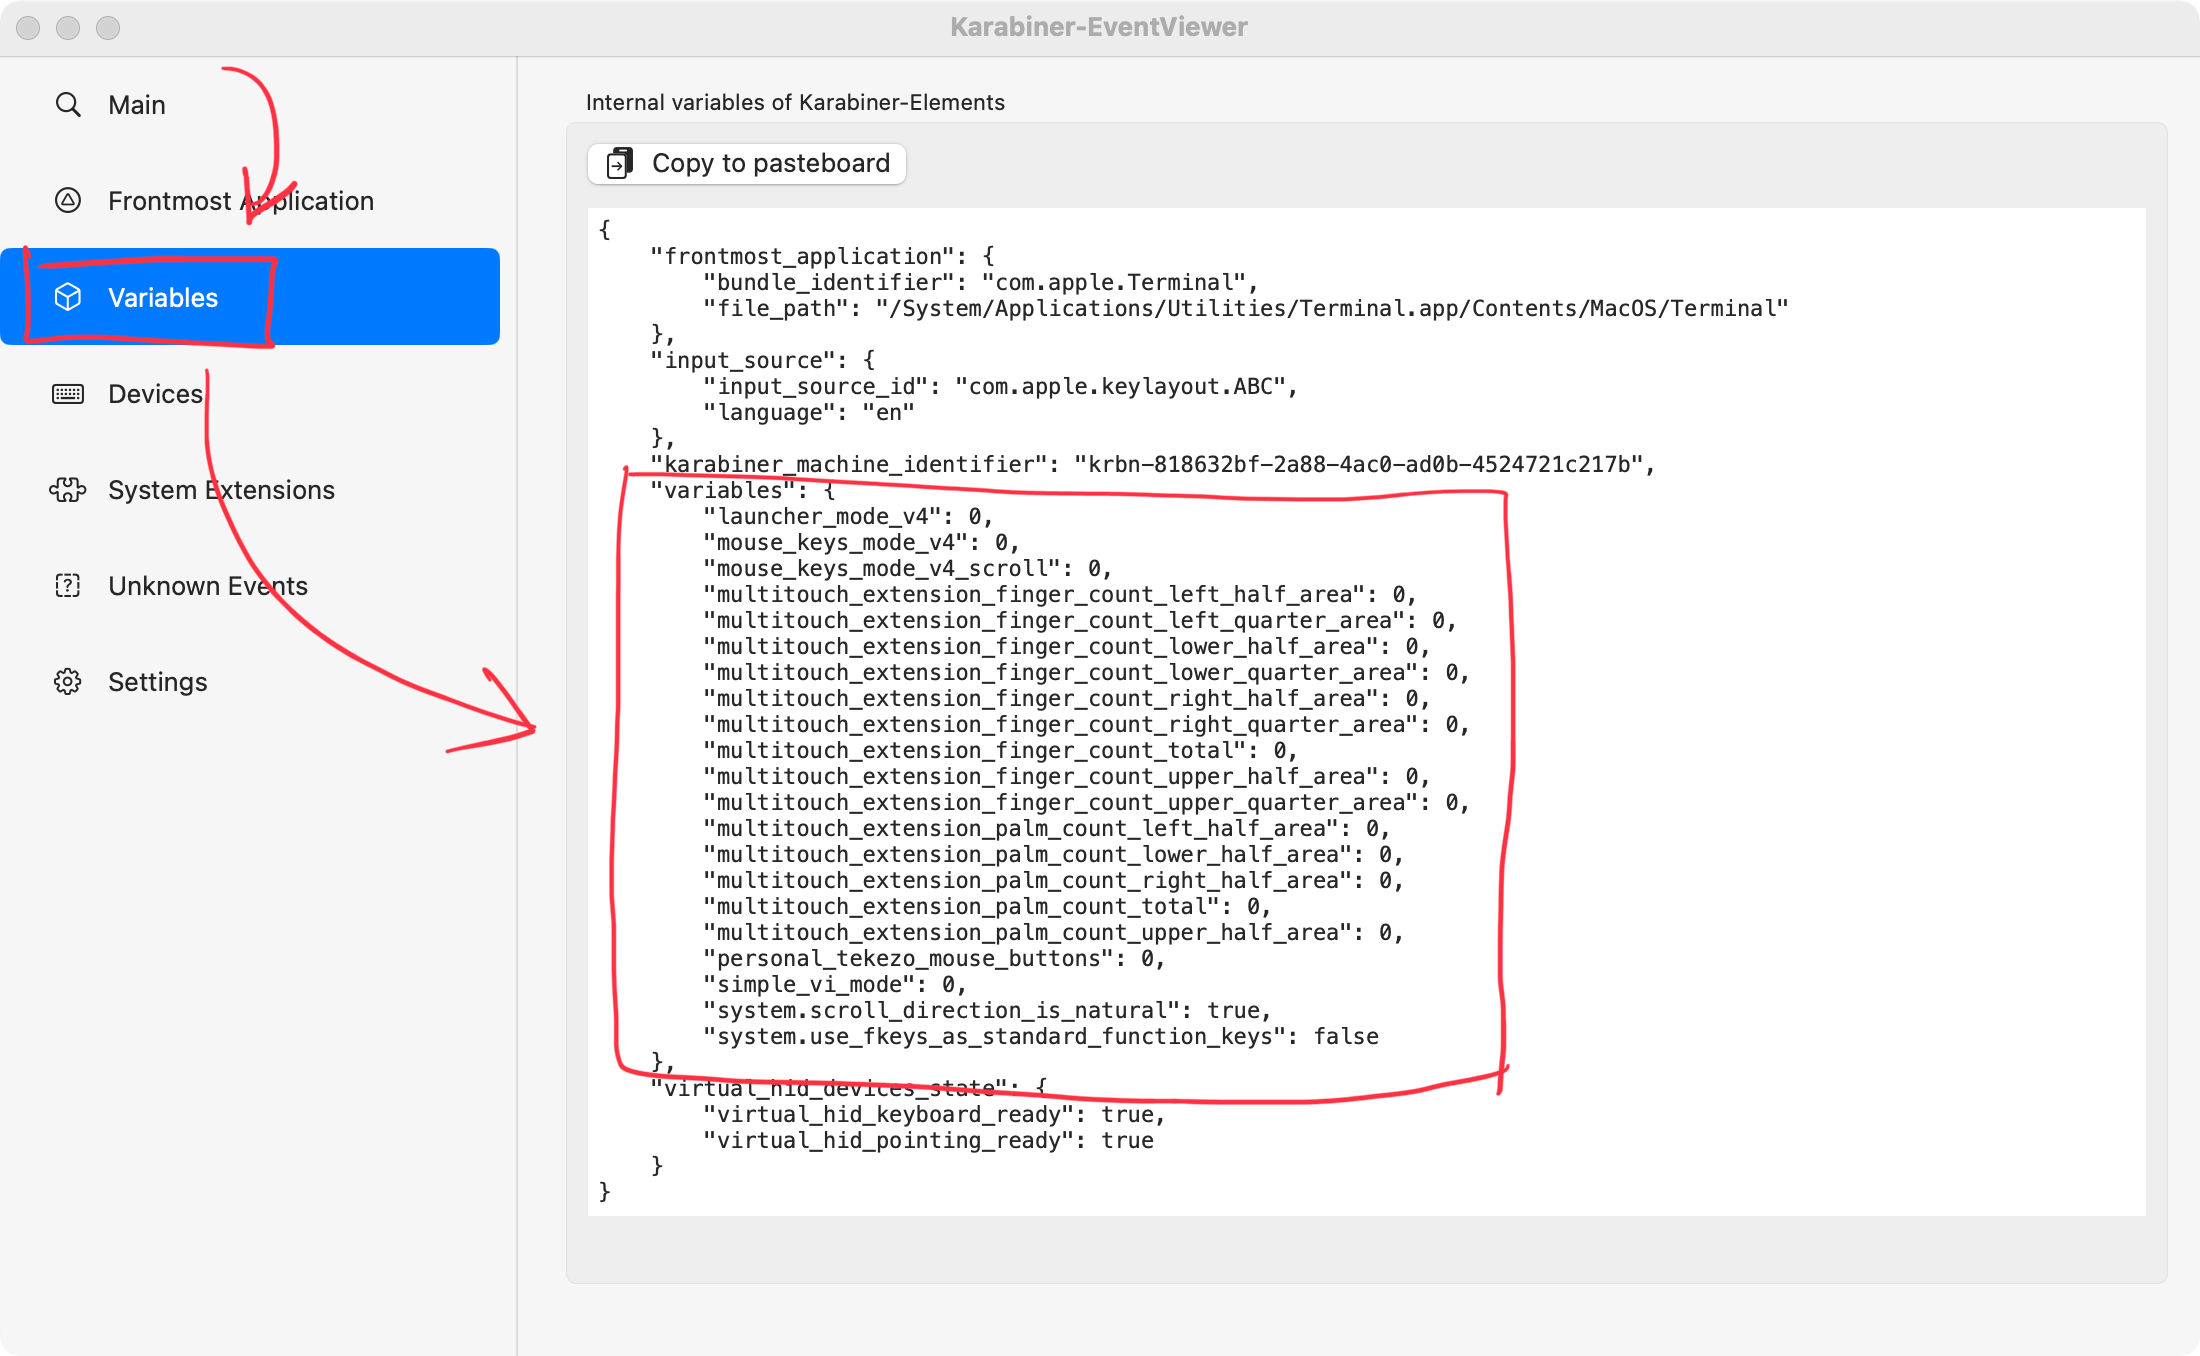2200x1356 pixels.
Task: Click the "multitouch_extension_finger_count_total" line
Action: click(1000, 750)
